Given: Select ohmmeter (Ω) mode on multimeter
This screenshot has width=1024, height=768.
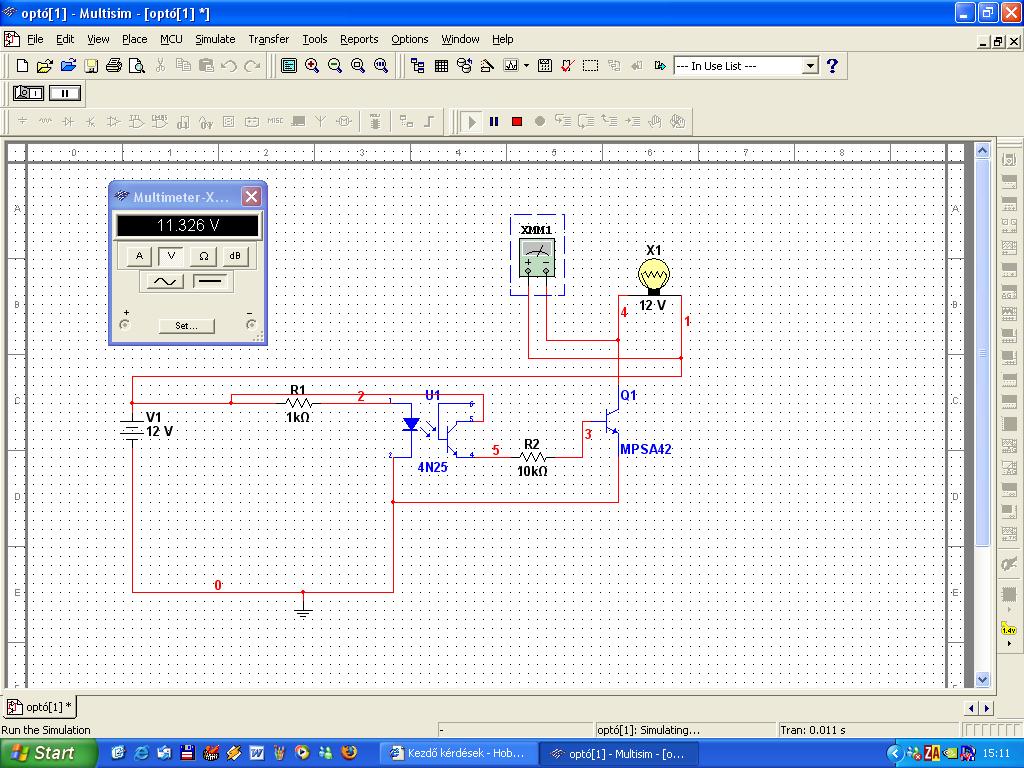Looking at the screenshot, I should (x=204, y=256).
